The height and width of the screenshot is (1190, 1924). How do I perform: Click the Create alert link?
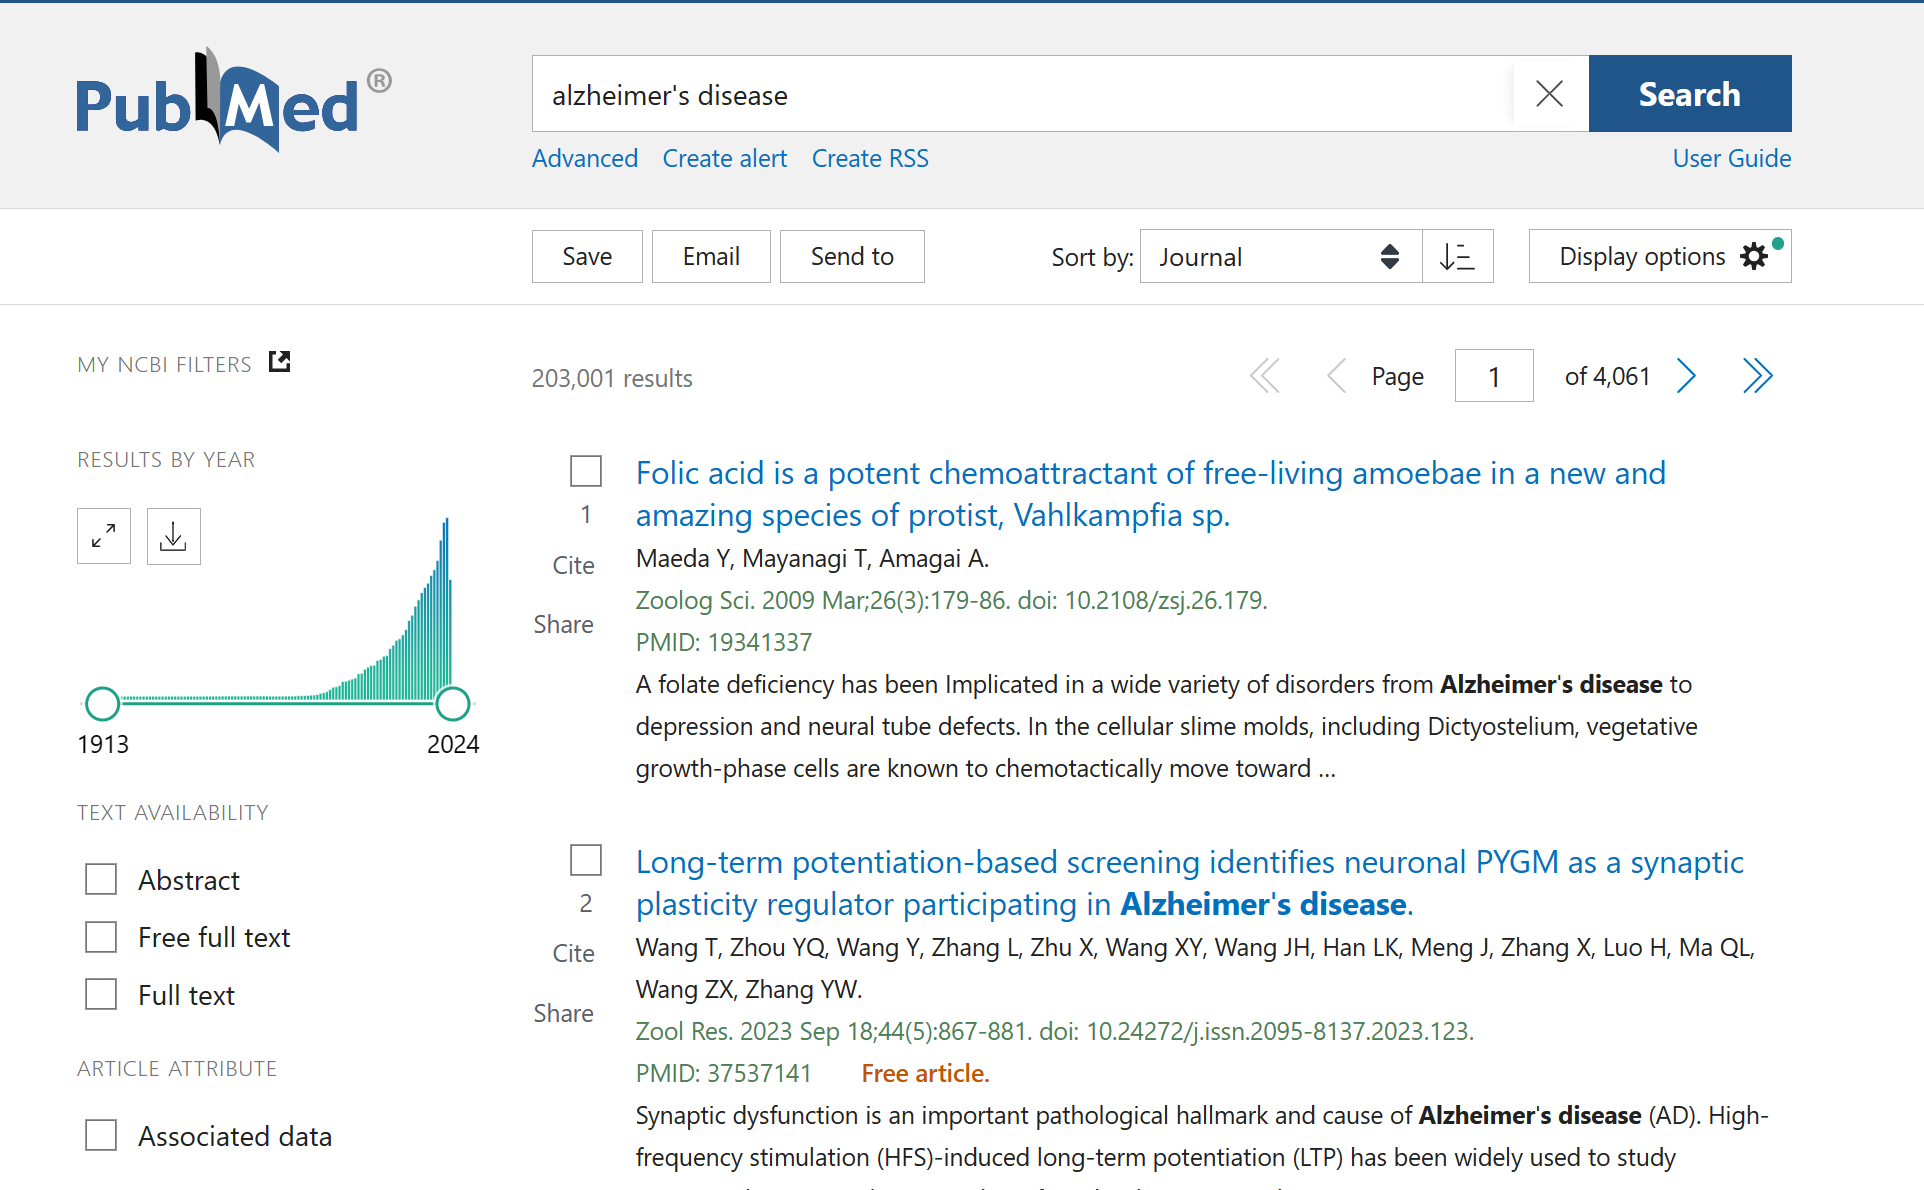coord(724,157)
